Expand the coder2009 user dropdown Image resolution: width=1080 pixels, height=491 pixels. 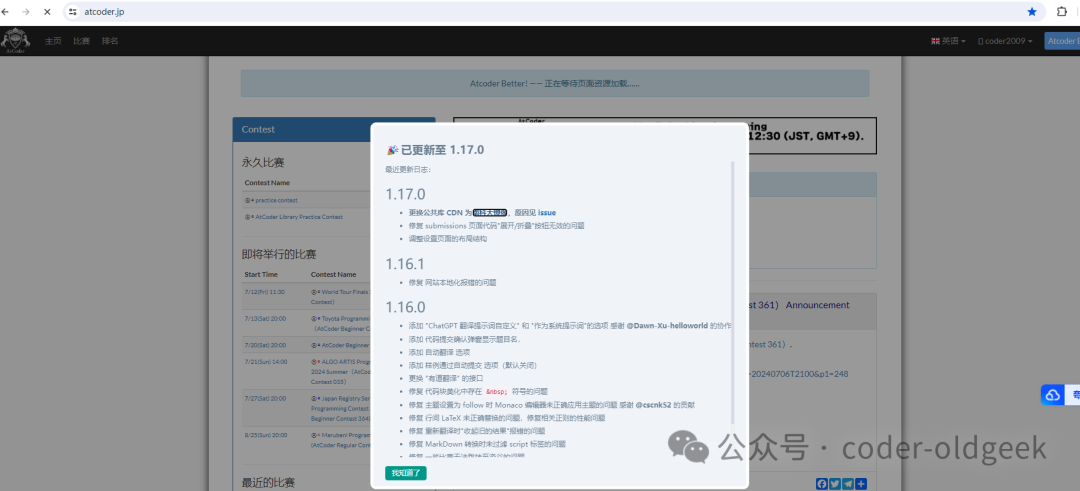(x=1005, y=41)
